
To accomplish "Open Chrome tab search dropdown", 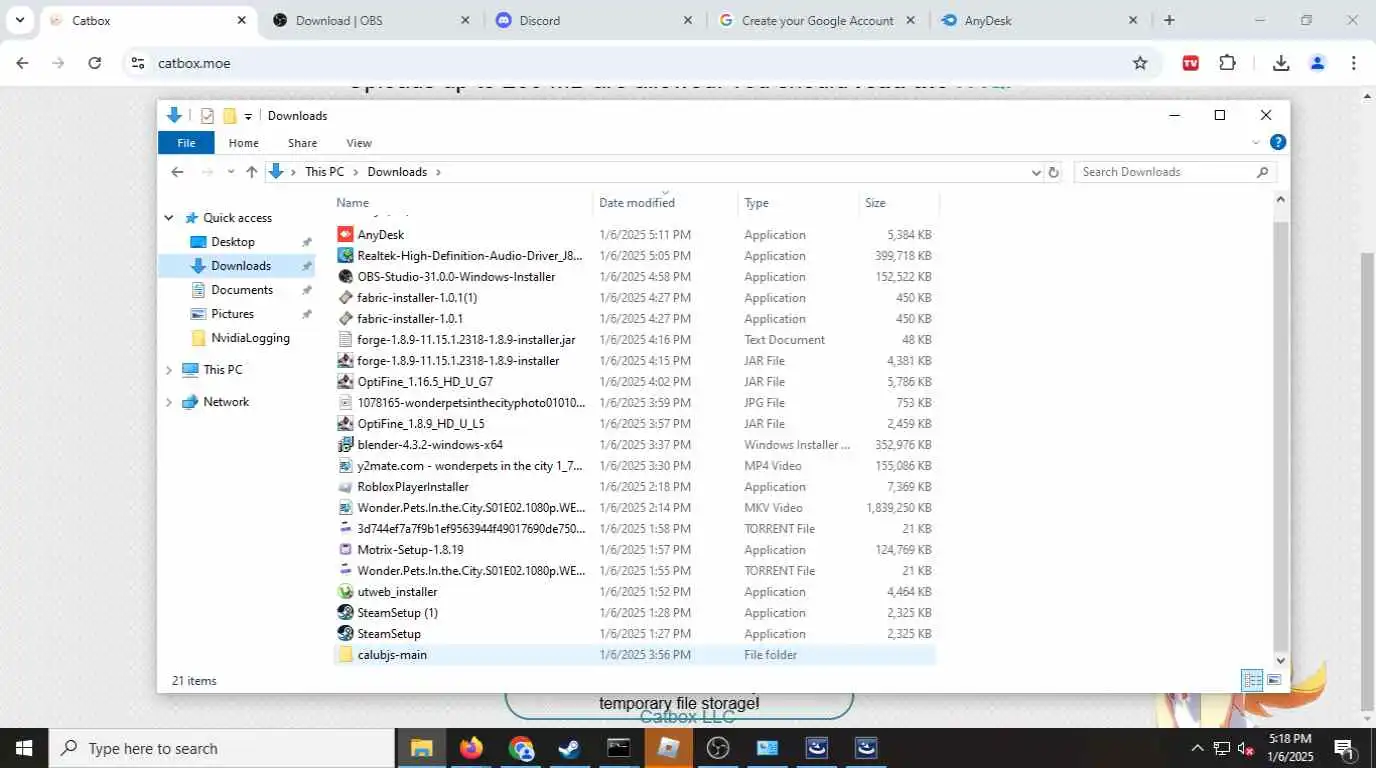I will (x=19, y=20).
